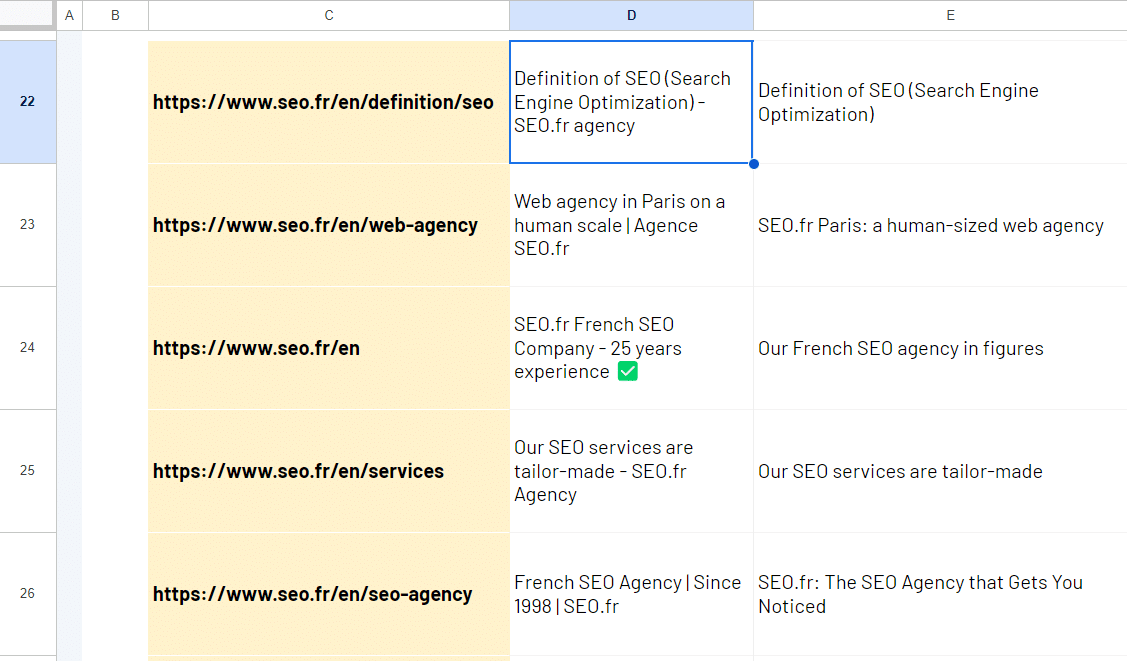Select row 22 header
1127x661 pixels.
[28, 102]
